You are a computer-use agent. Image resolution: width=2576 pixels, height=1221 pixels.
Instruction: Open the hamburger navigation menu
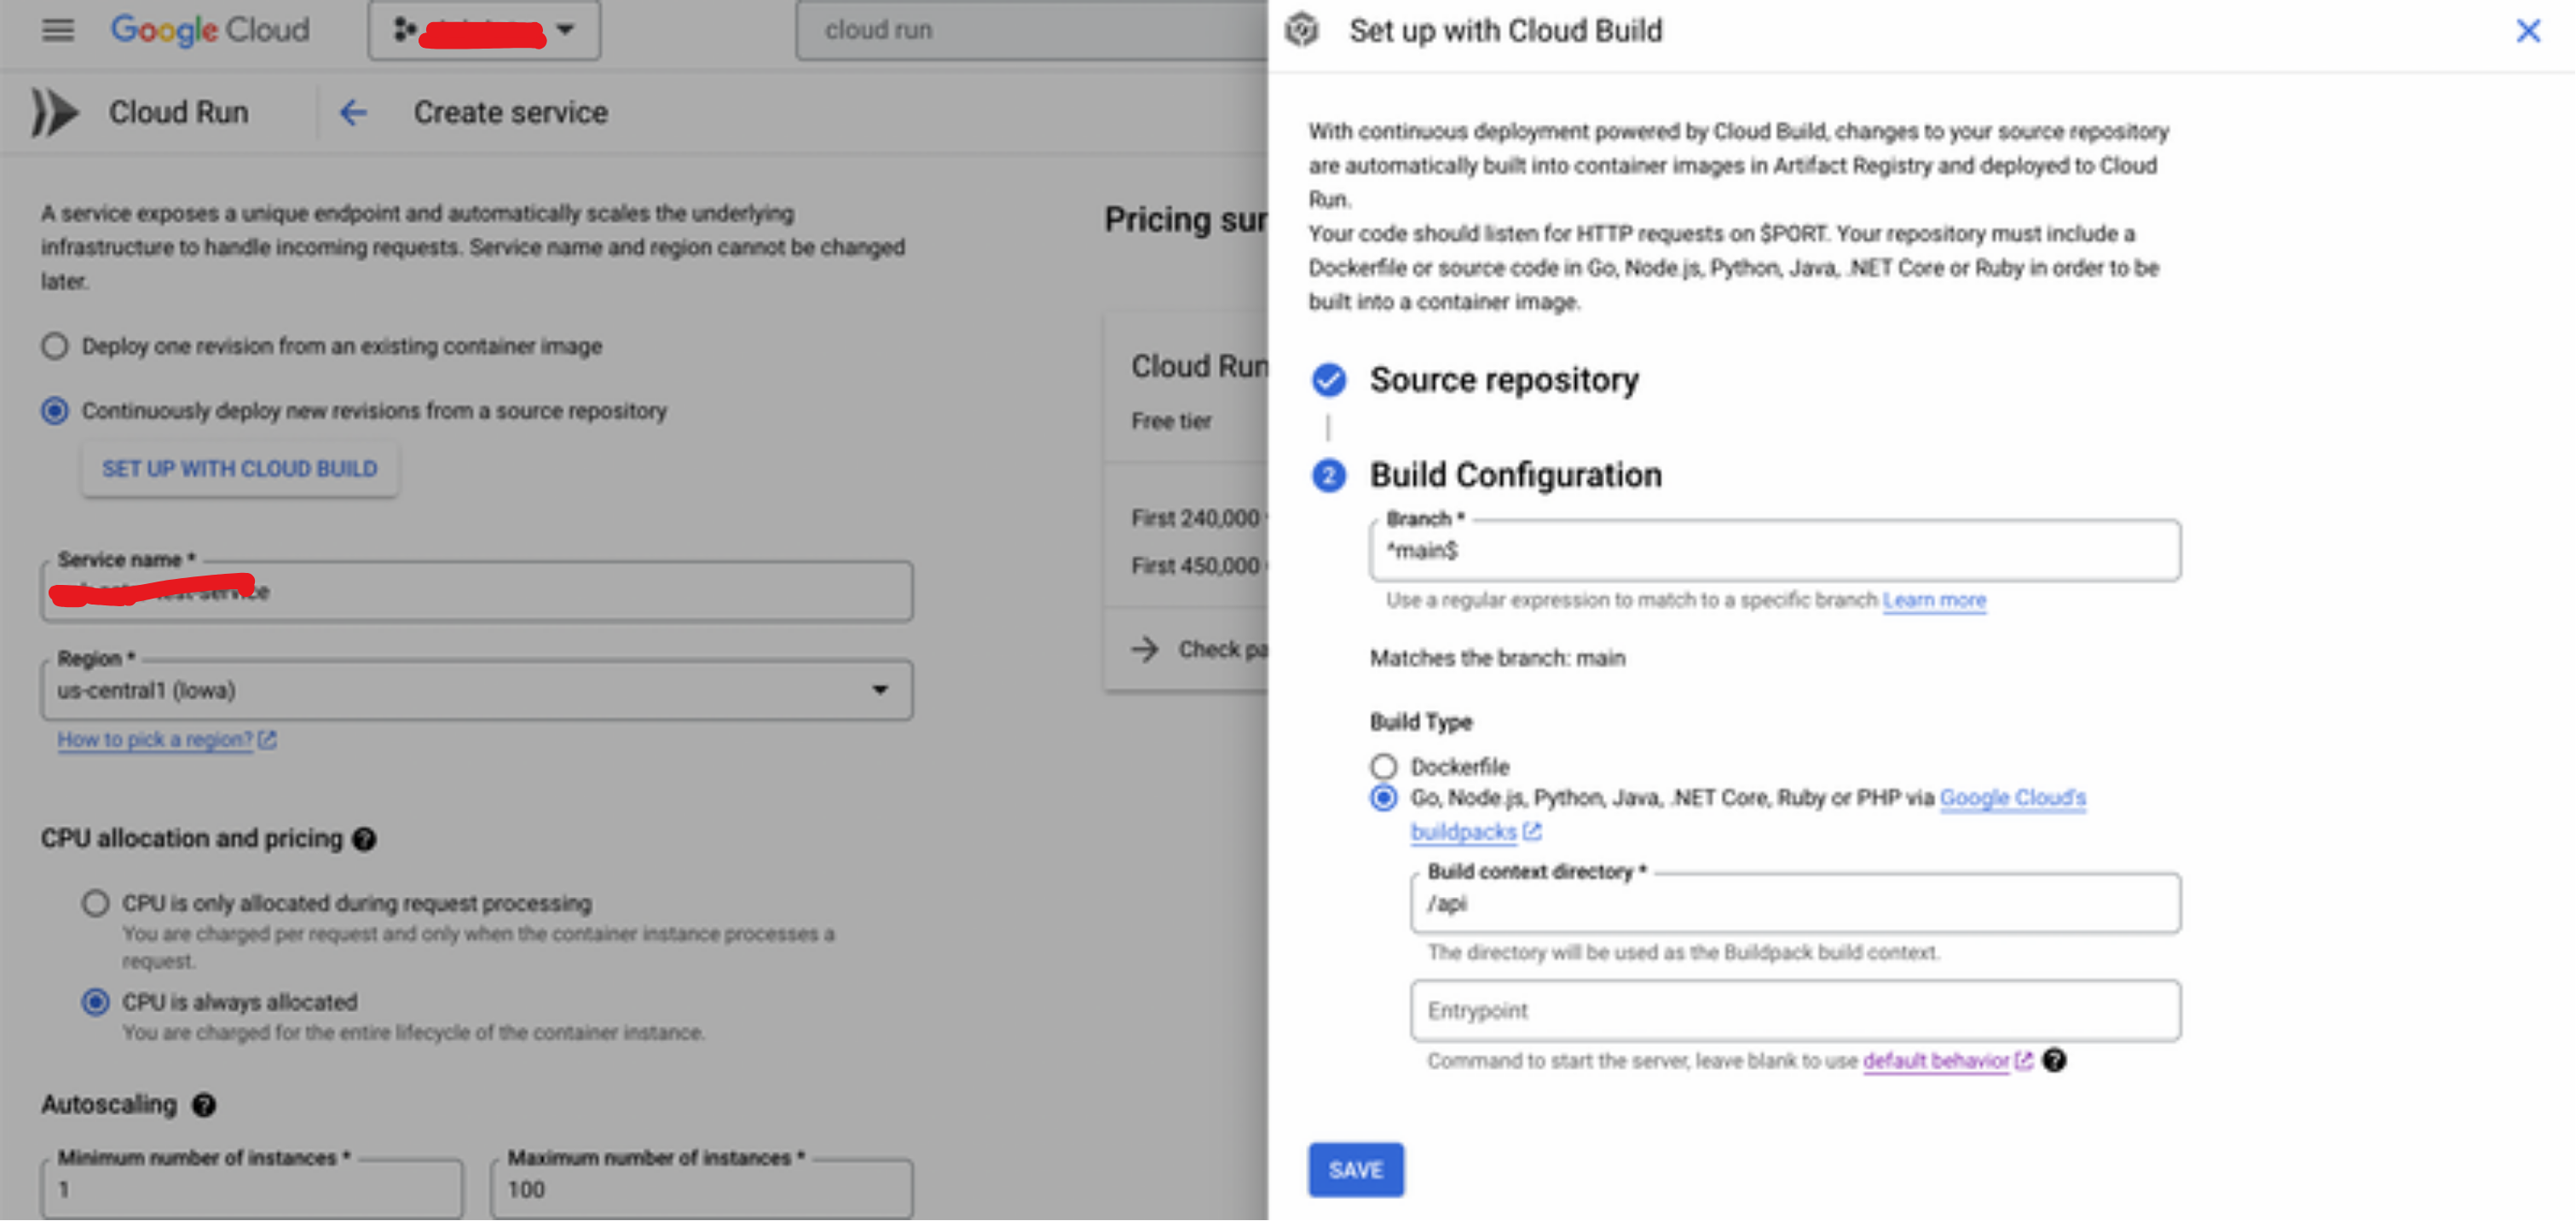pyautogui.click(x=58, y=30)
